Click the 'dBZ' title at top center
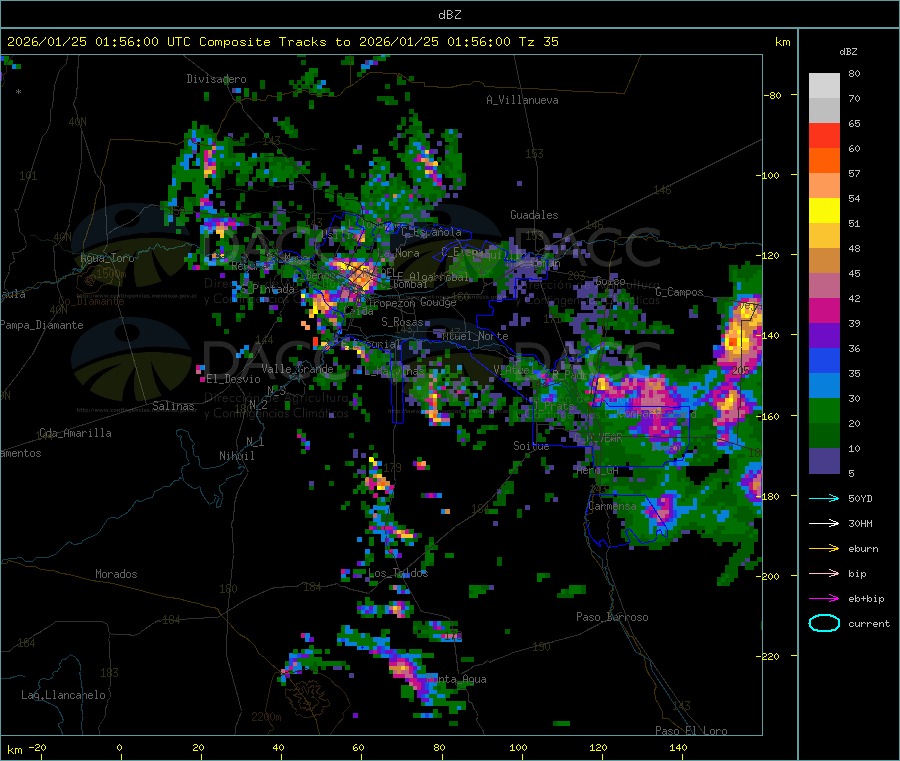900x761 pixels. tap(449, 15)
